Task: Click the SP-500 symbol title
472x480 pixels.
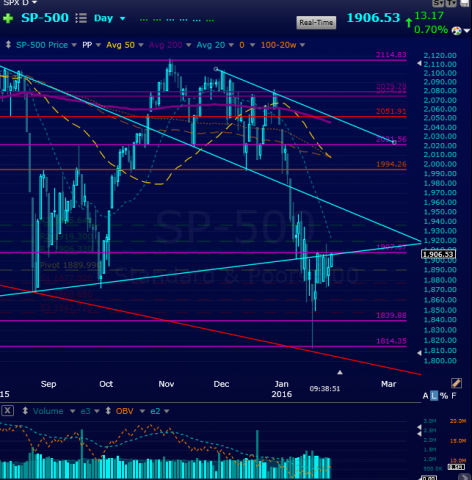Action: (x=45, y=18)
